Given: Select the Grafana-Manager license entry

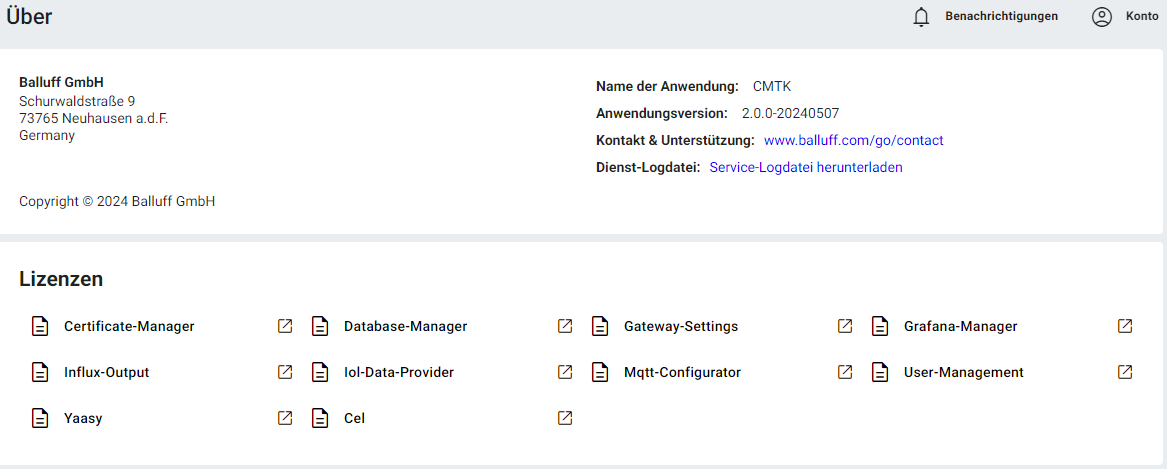Looking at the screenshot, I should pos(960,326).
